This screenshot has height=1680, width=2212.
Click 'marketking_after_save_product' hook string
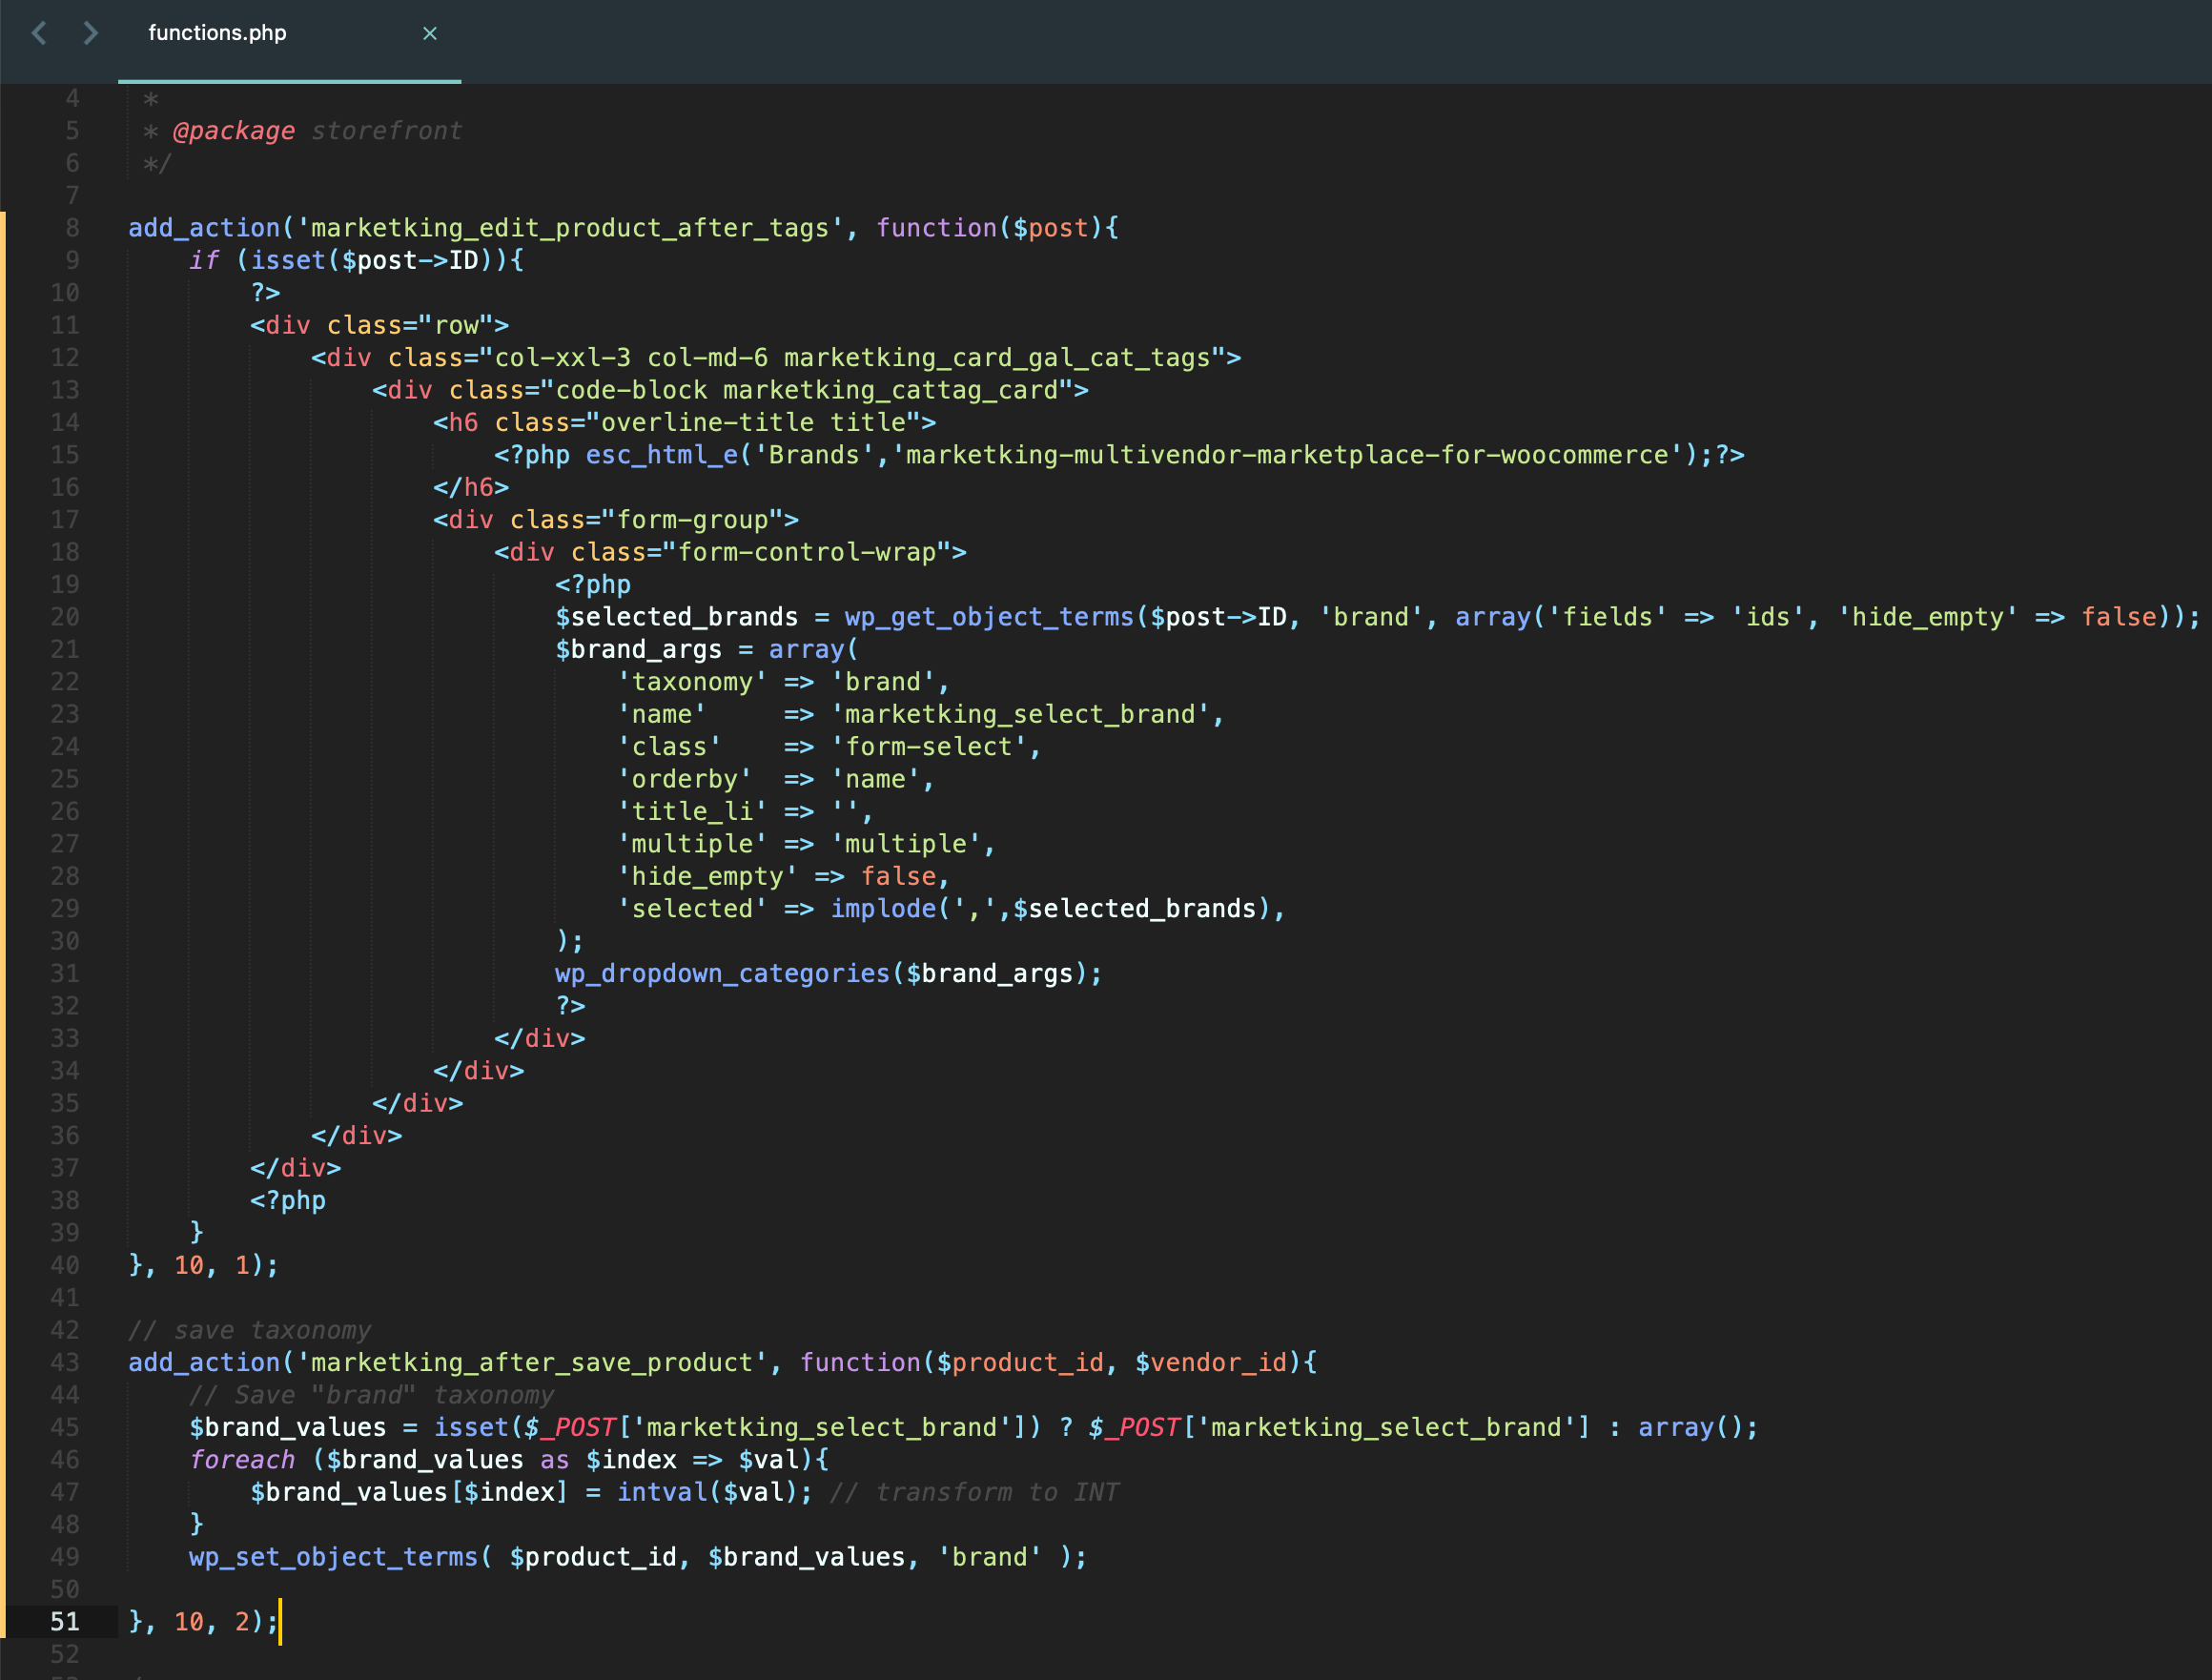[x=532, y=1362]
